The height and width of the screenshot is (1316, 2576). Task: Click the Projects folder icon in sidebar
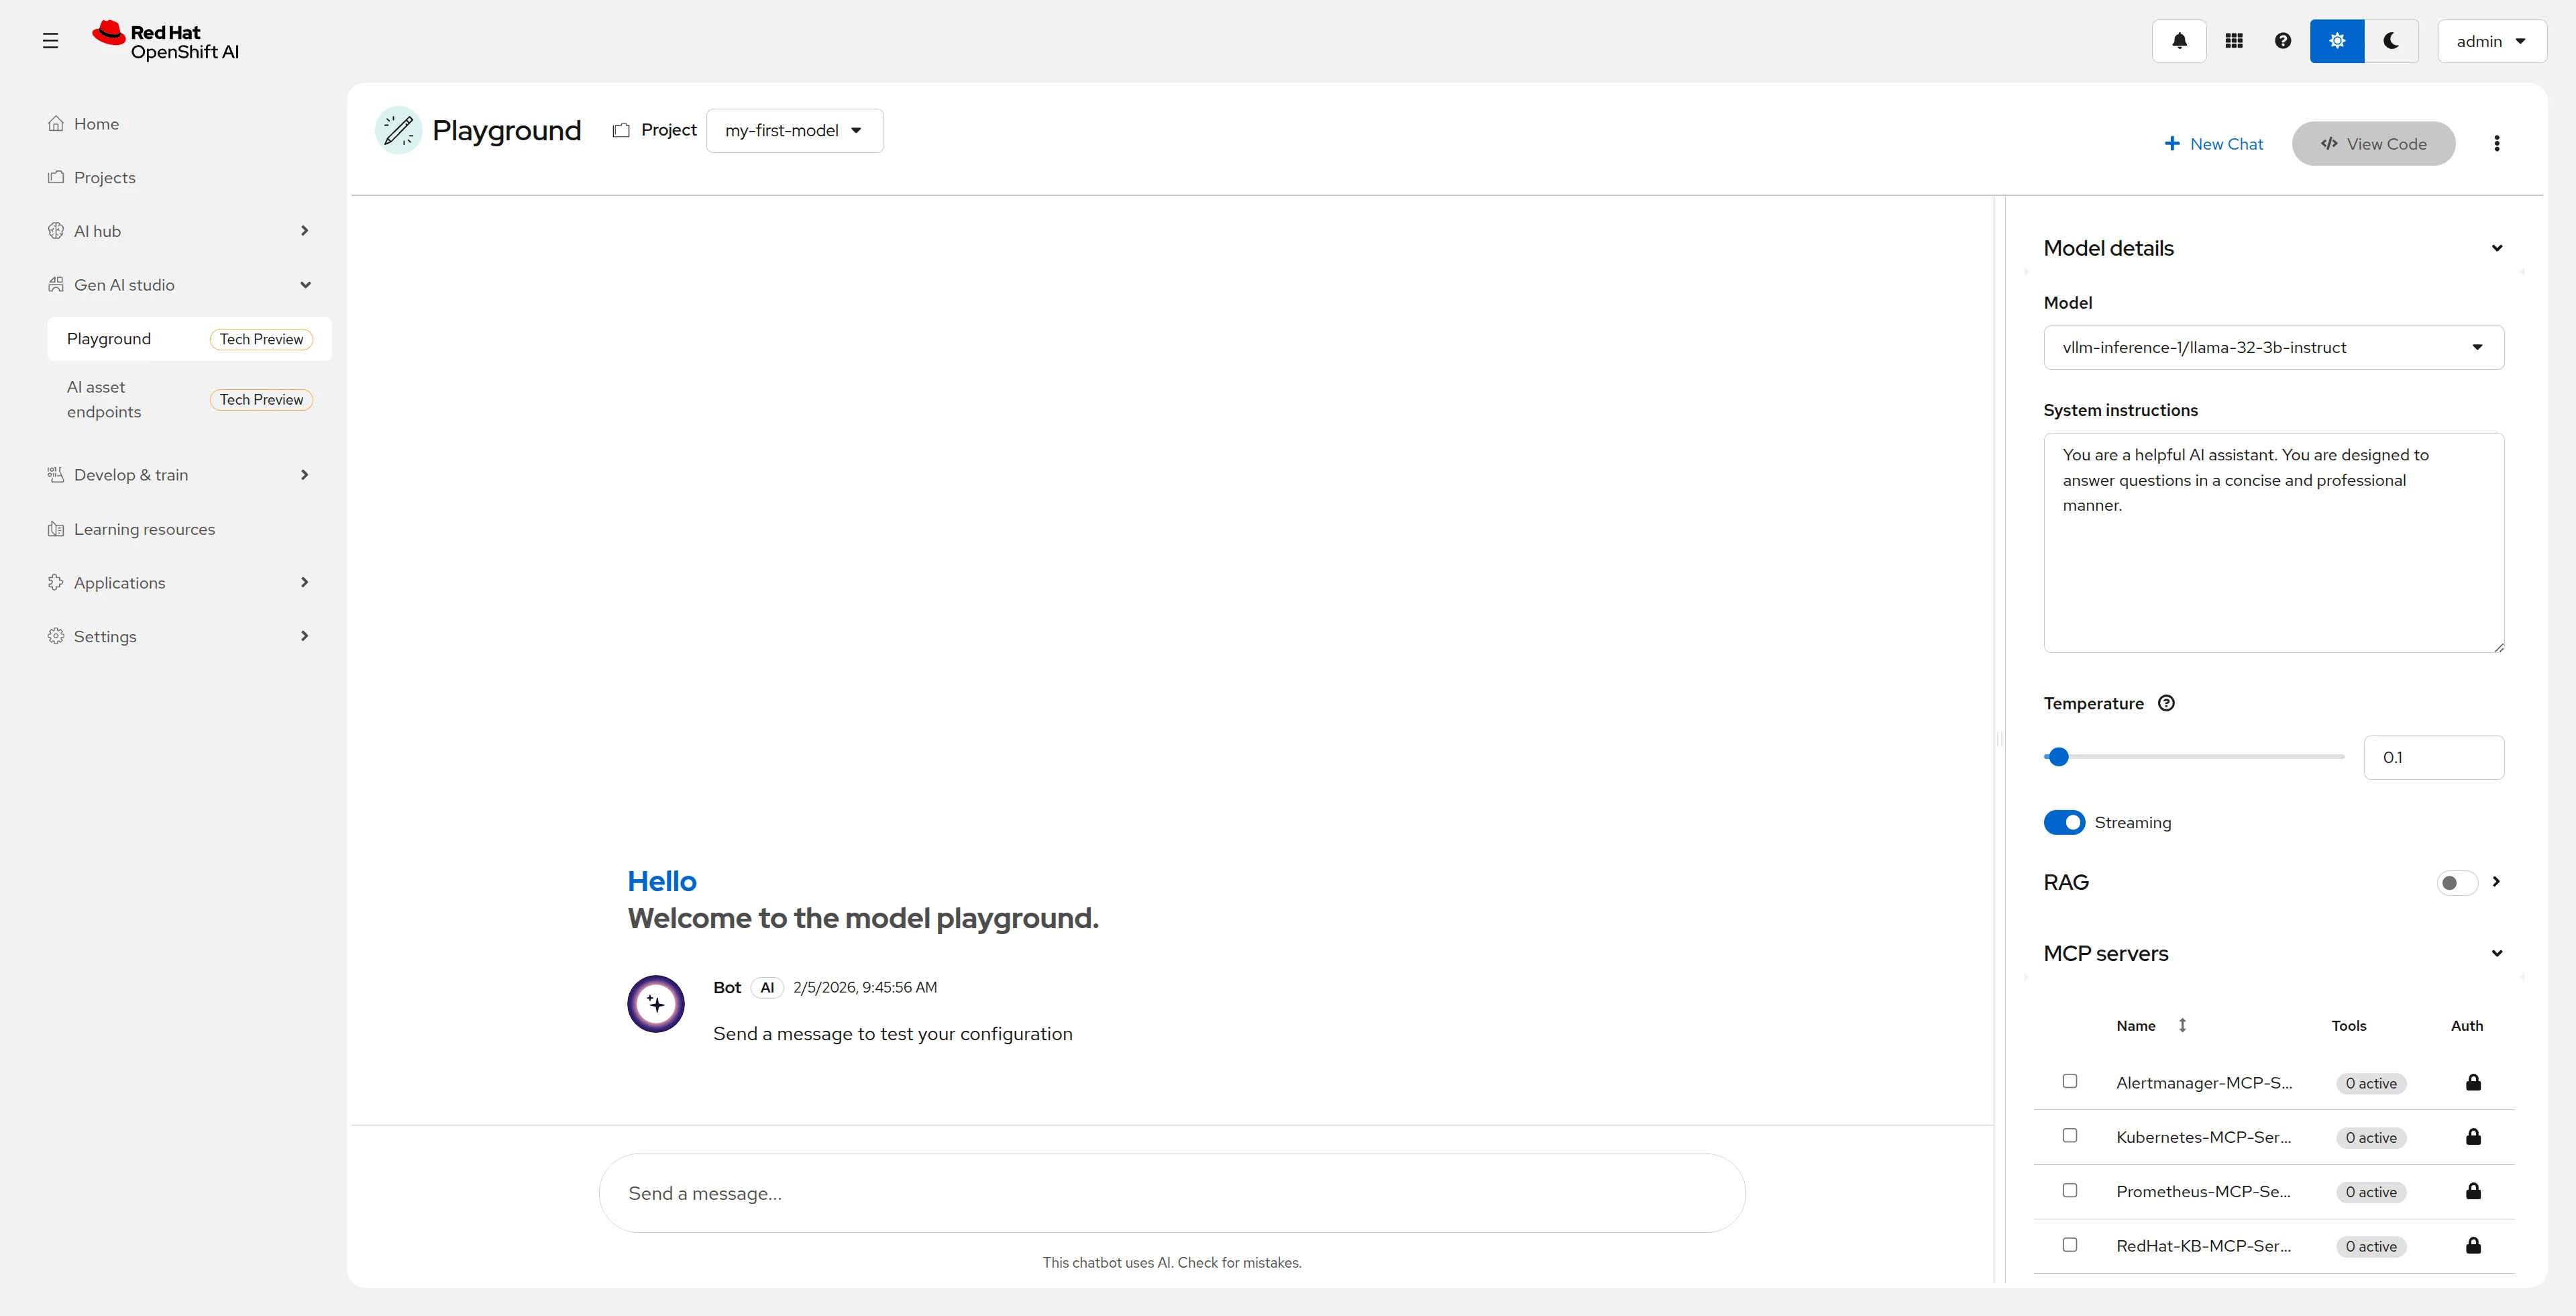[x=56, y=177]
